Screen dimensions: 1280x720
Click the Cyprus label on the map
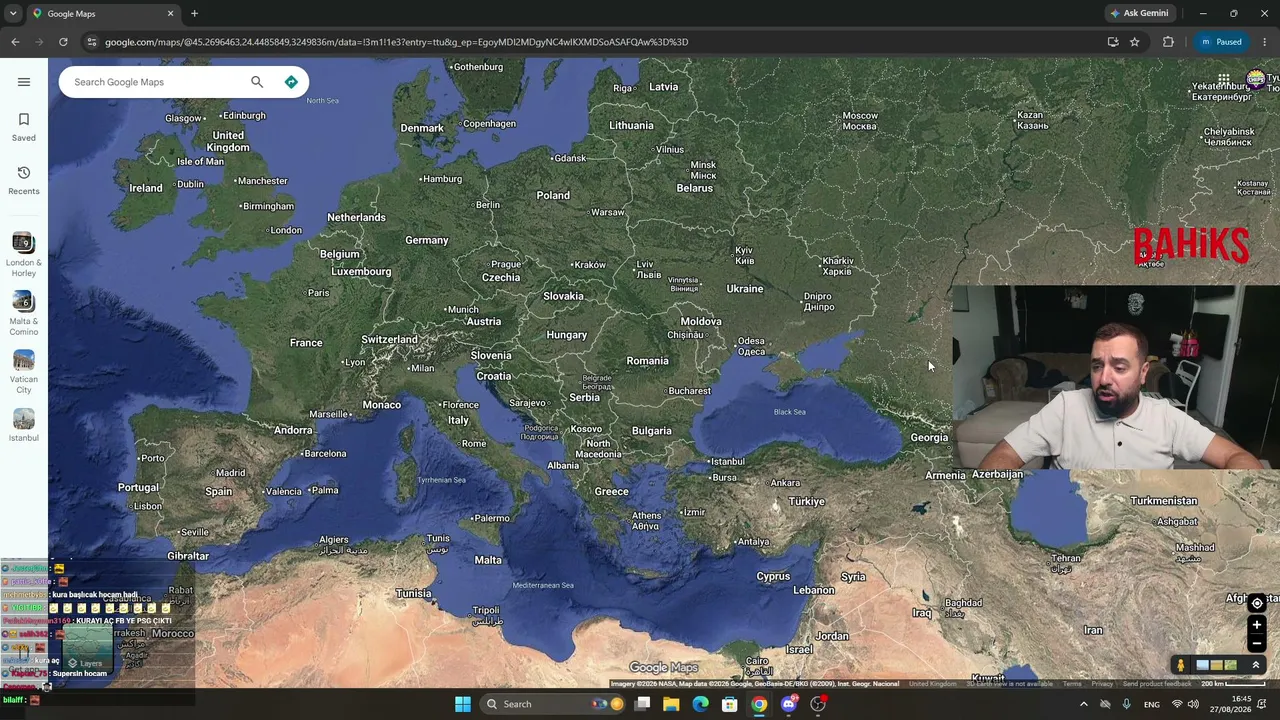[x=773, y=577]
